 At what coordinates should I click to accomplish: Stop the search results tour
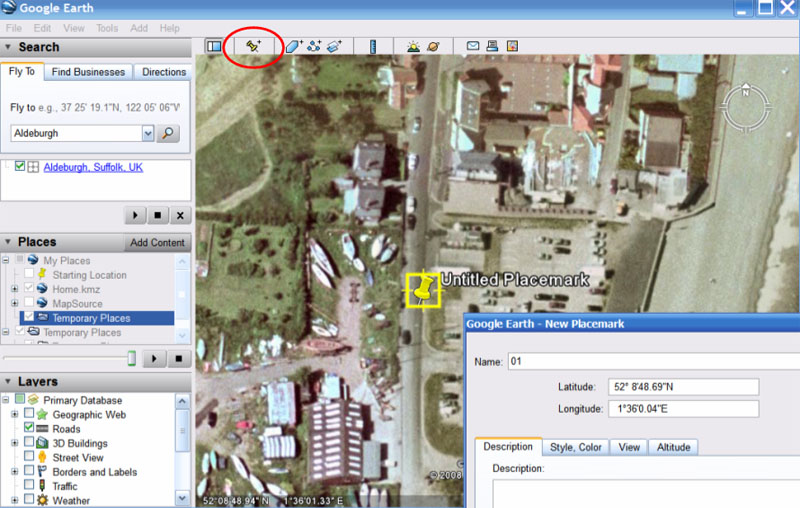[x=158, y=215]
